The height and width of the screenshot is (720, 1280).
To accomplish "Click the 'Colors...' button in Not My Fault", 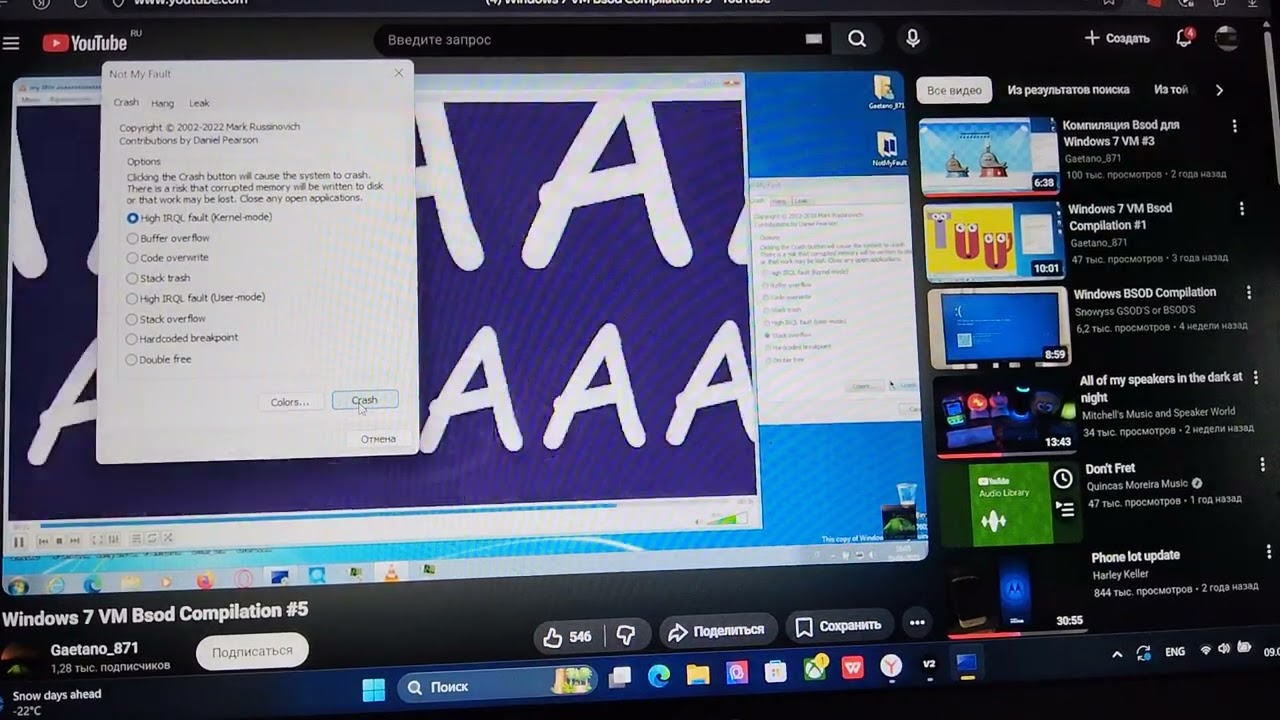I will tap(290, 402).
